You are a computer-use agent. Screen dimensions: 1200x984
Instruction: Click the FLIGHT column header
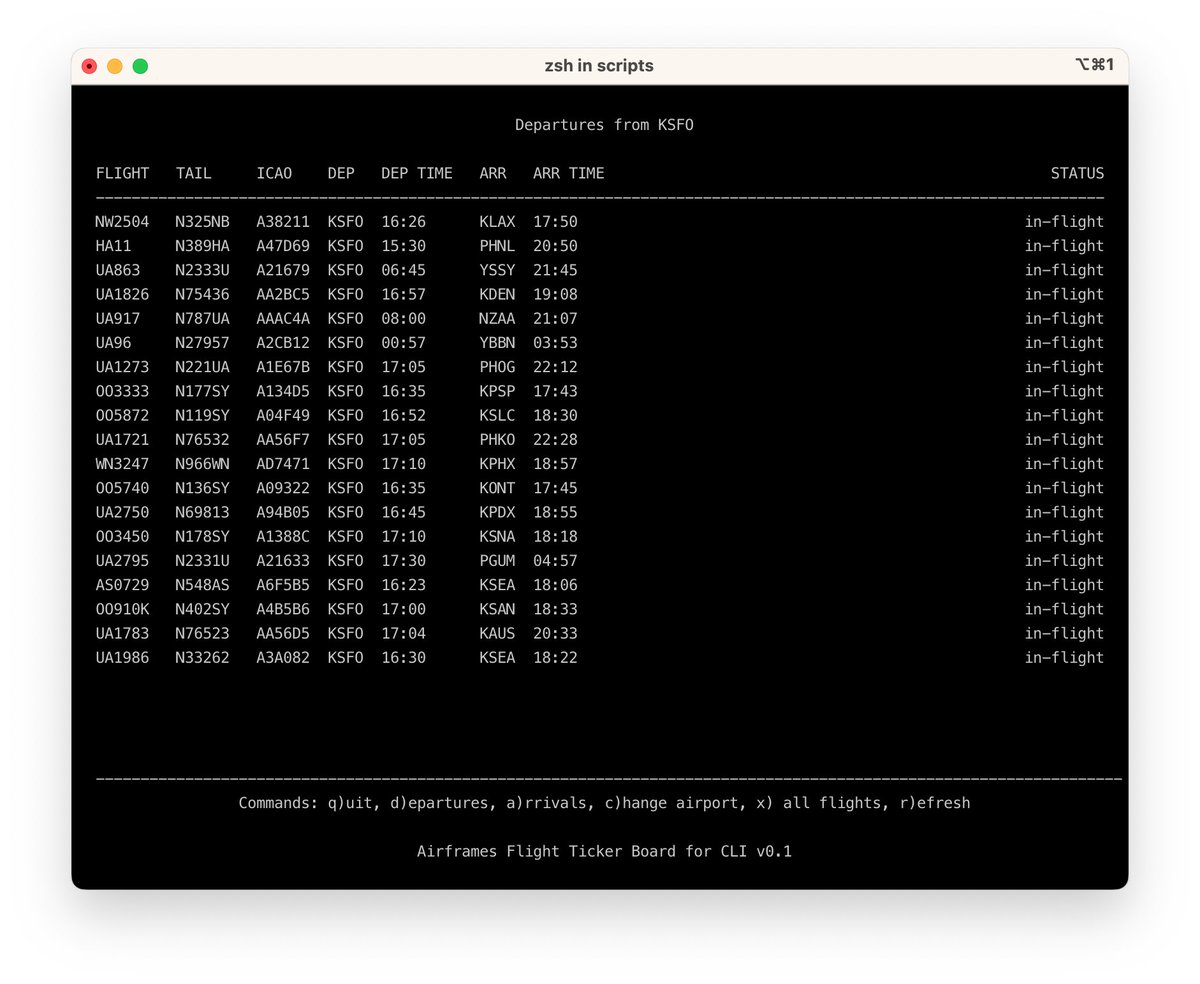122,173
